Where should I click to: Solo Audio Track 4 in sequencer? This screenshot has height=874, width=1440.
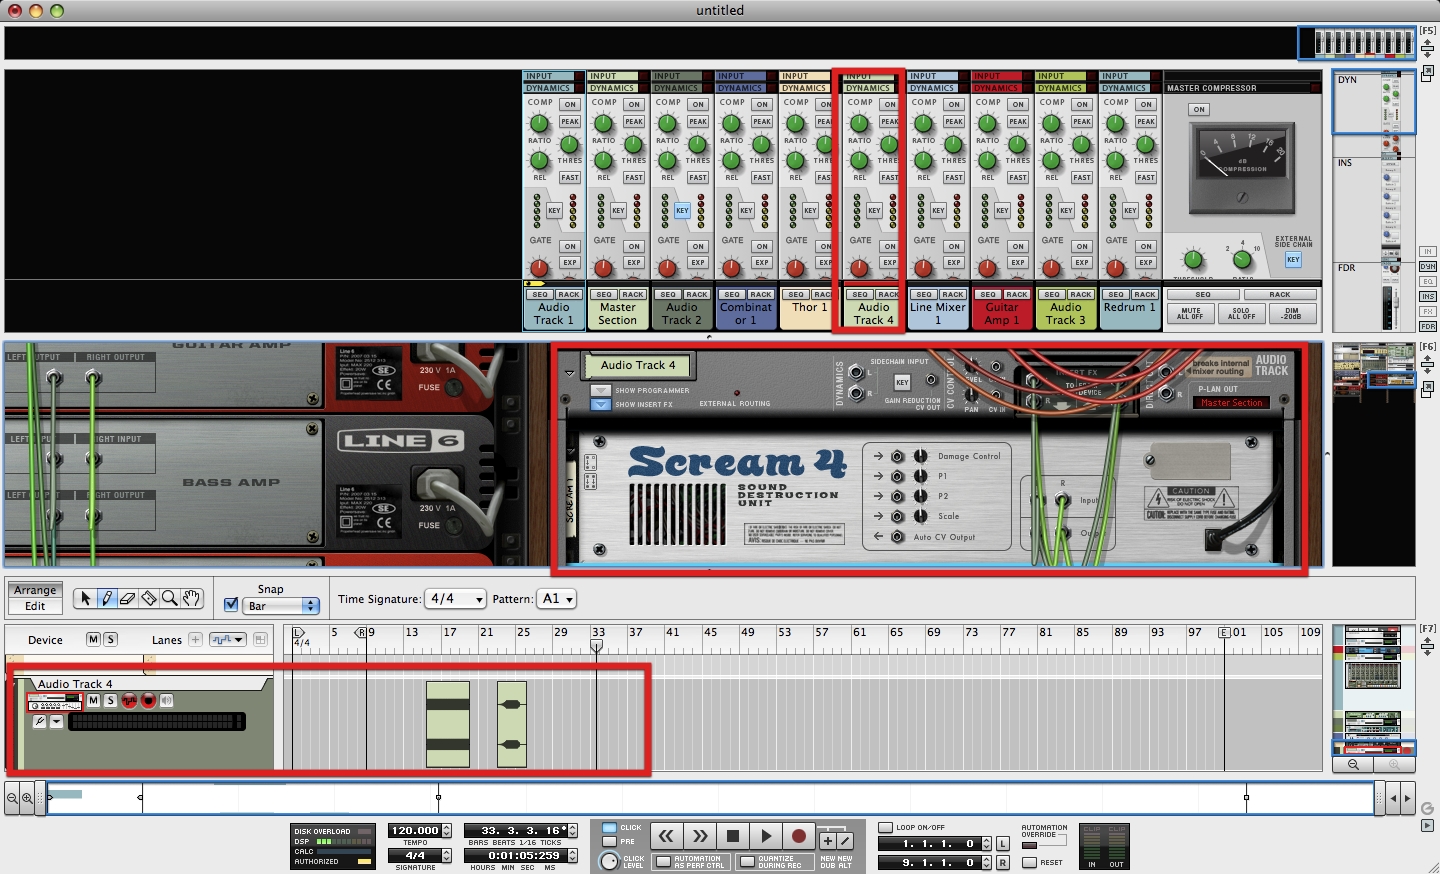110,701
